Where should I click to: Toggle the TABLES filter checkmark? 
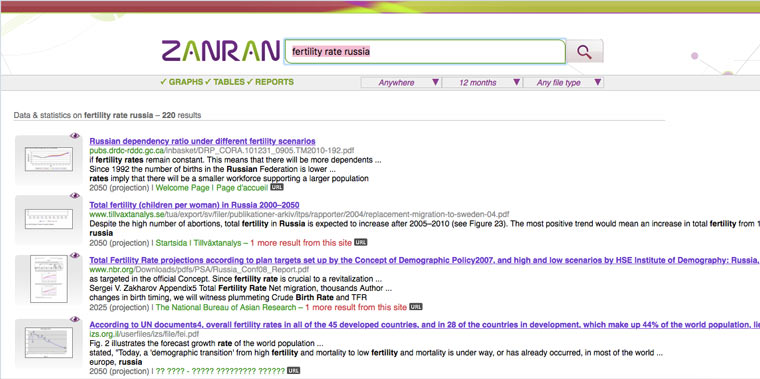coord(225,82)
